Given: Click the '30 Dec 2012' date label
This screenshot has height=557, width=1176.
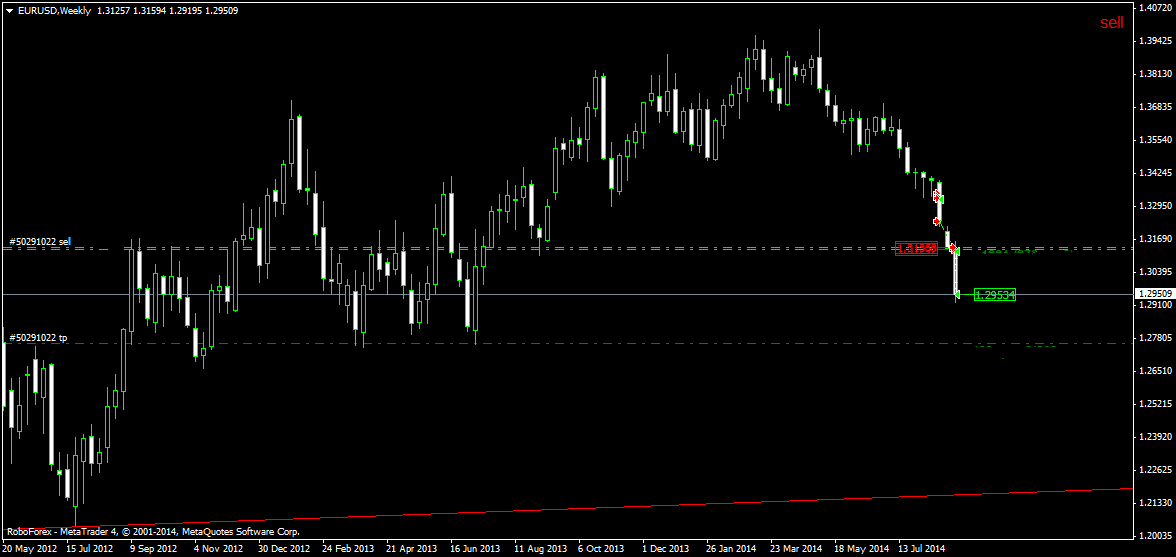Looking at the screenshot, I should pos(284,549).
